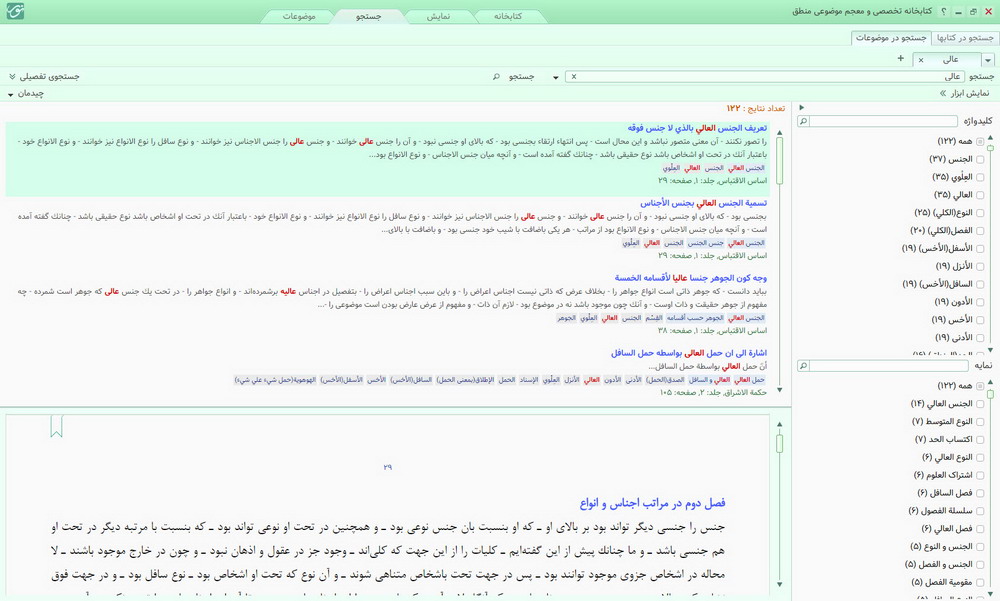This screenshot has height=601, width=1000.
Task: Open the چیدمان layout dropdown
Action: tap(26, 94)
